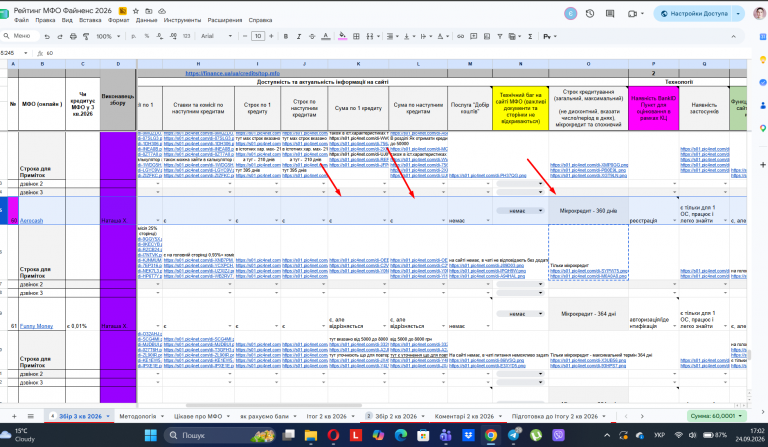
Task: Add a new sheet with plus
Action: pos(14,416)
